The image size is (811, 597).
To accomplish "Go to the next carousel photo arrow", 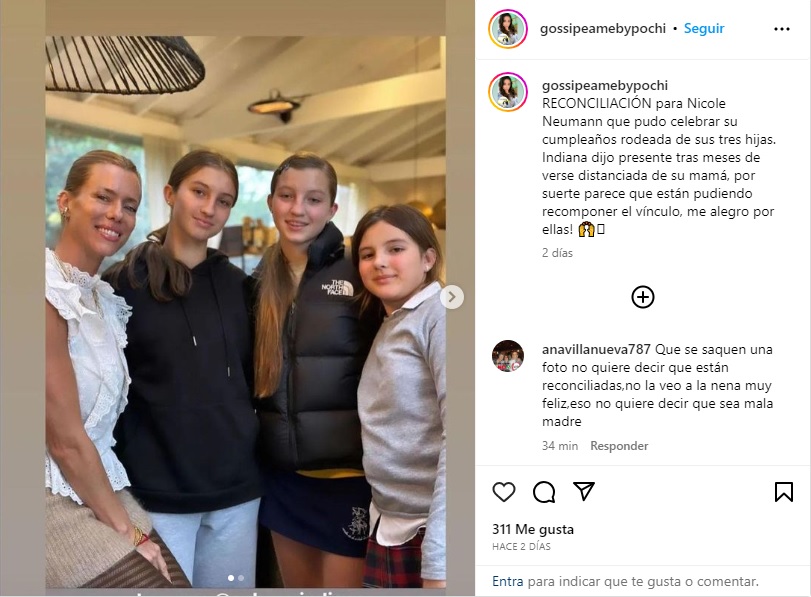I will tap(452, 297).
